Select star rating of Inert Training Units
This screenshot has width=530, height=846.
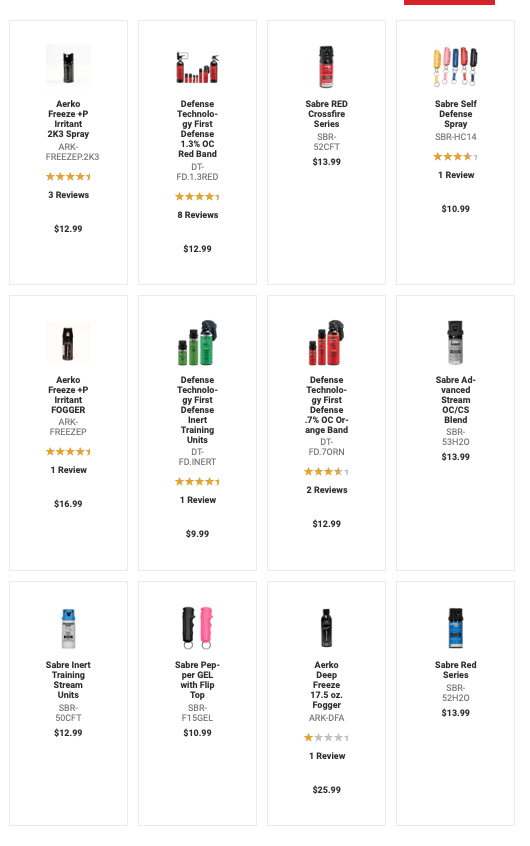point(198,481)
